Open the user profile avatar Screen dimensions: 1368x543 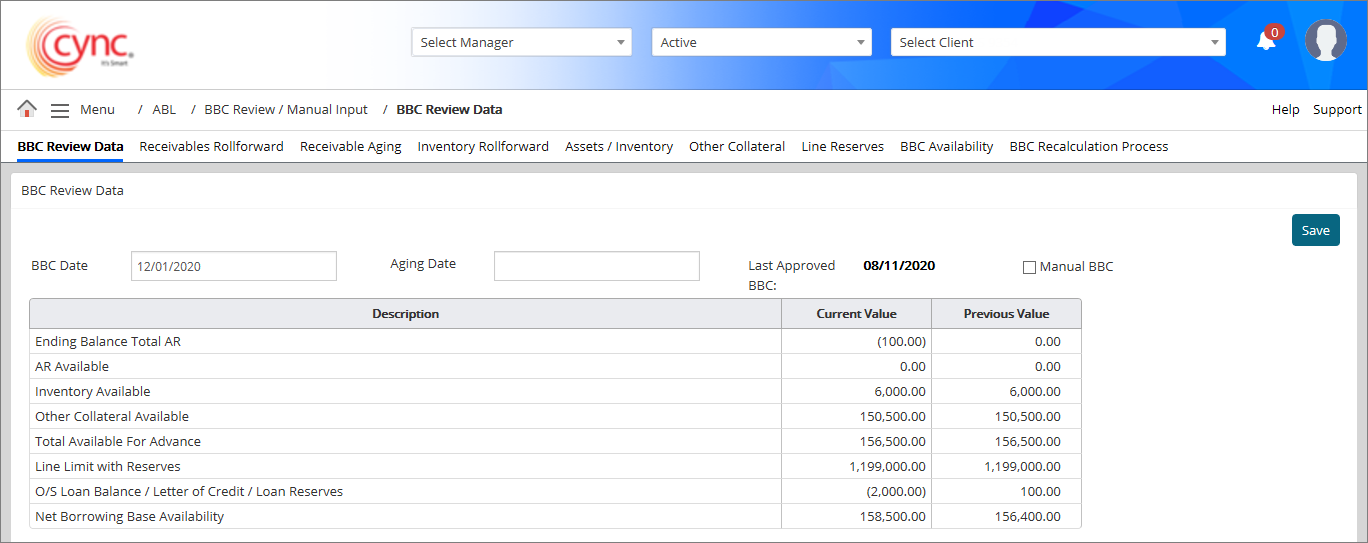(1325, 41)
